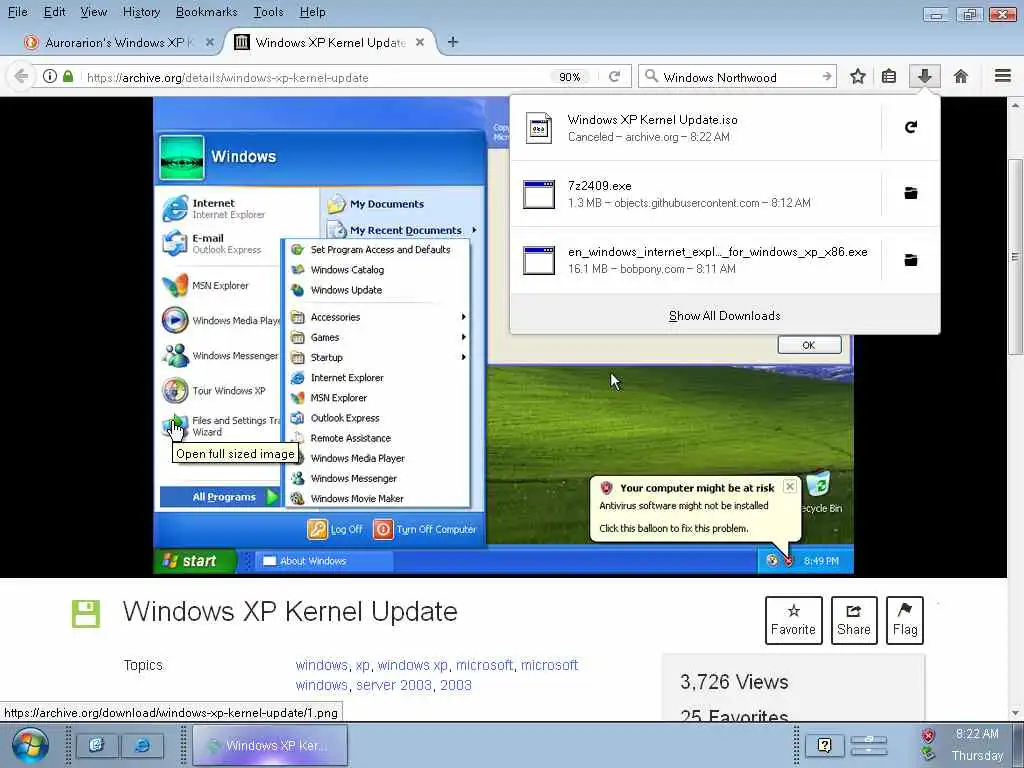Open the Windows Start orb

29,745
